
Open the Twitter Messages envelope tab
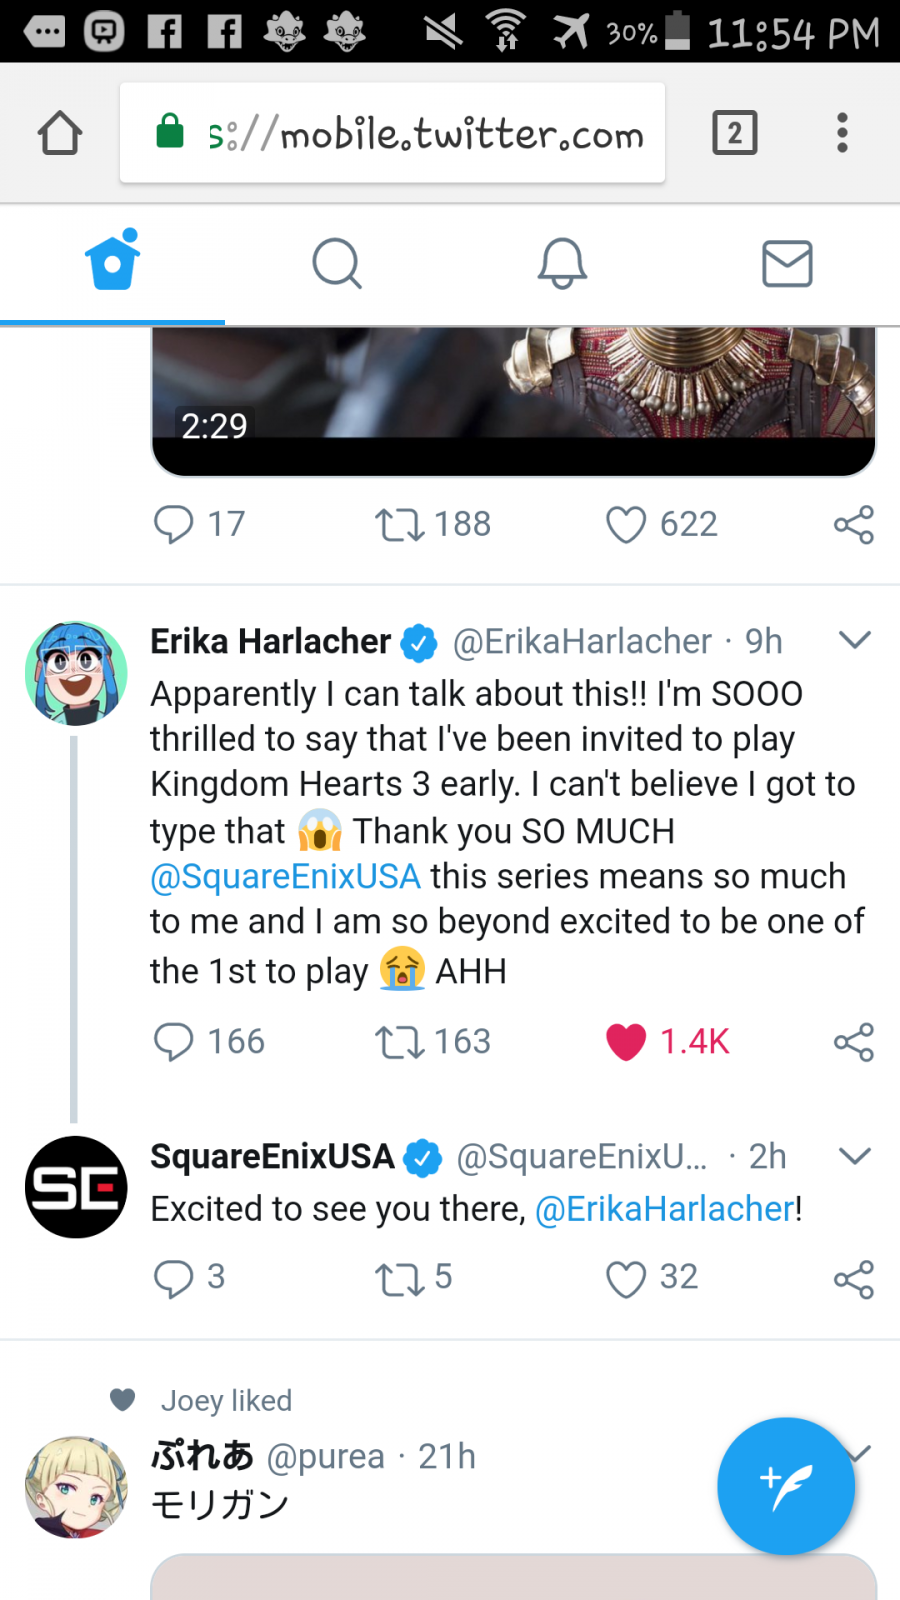[787, 263]
